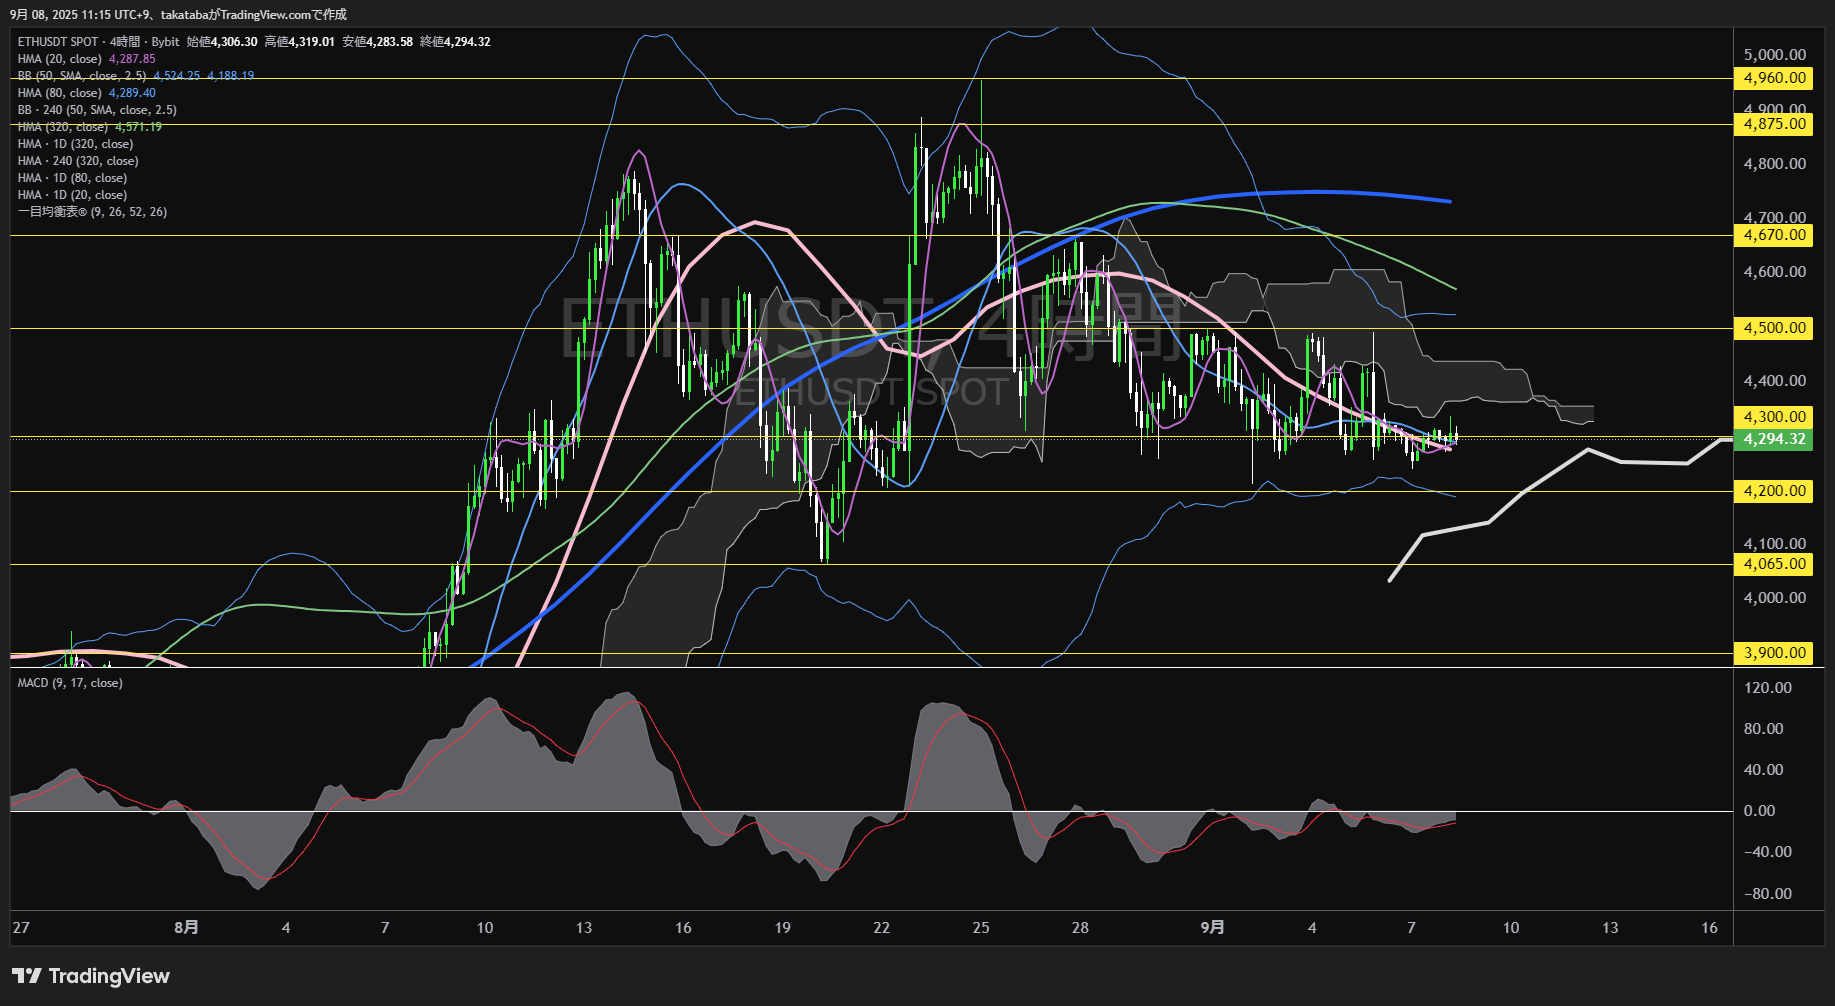Click the chart creation timestamp header text
This screenshot has height=1006, width=1835.
coord(179,15)
